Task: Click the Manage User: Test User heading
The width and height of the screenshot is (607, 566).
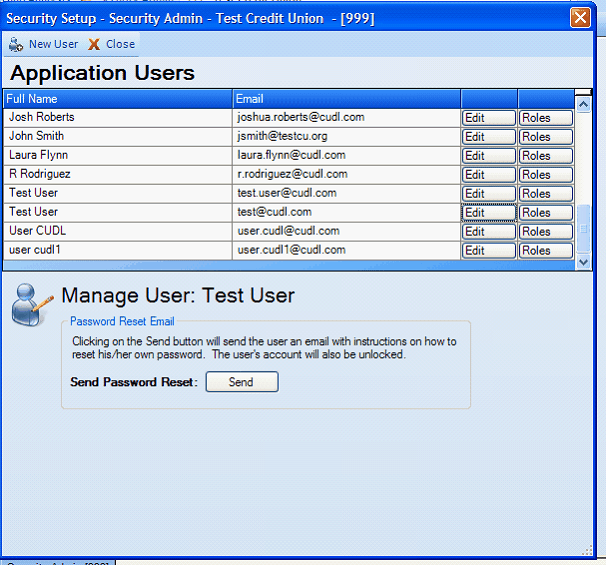Action: click(178, 296)
